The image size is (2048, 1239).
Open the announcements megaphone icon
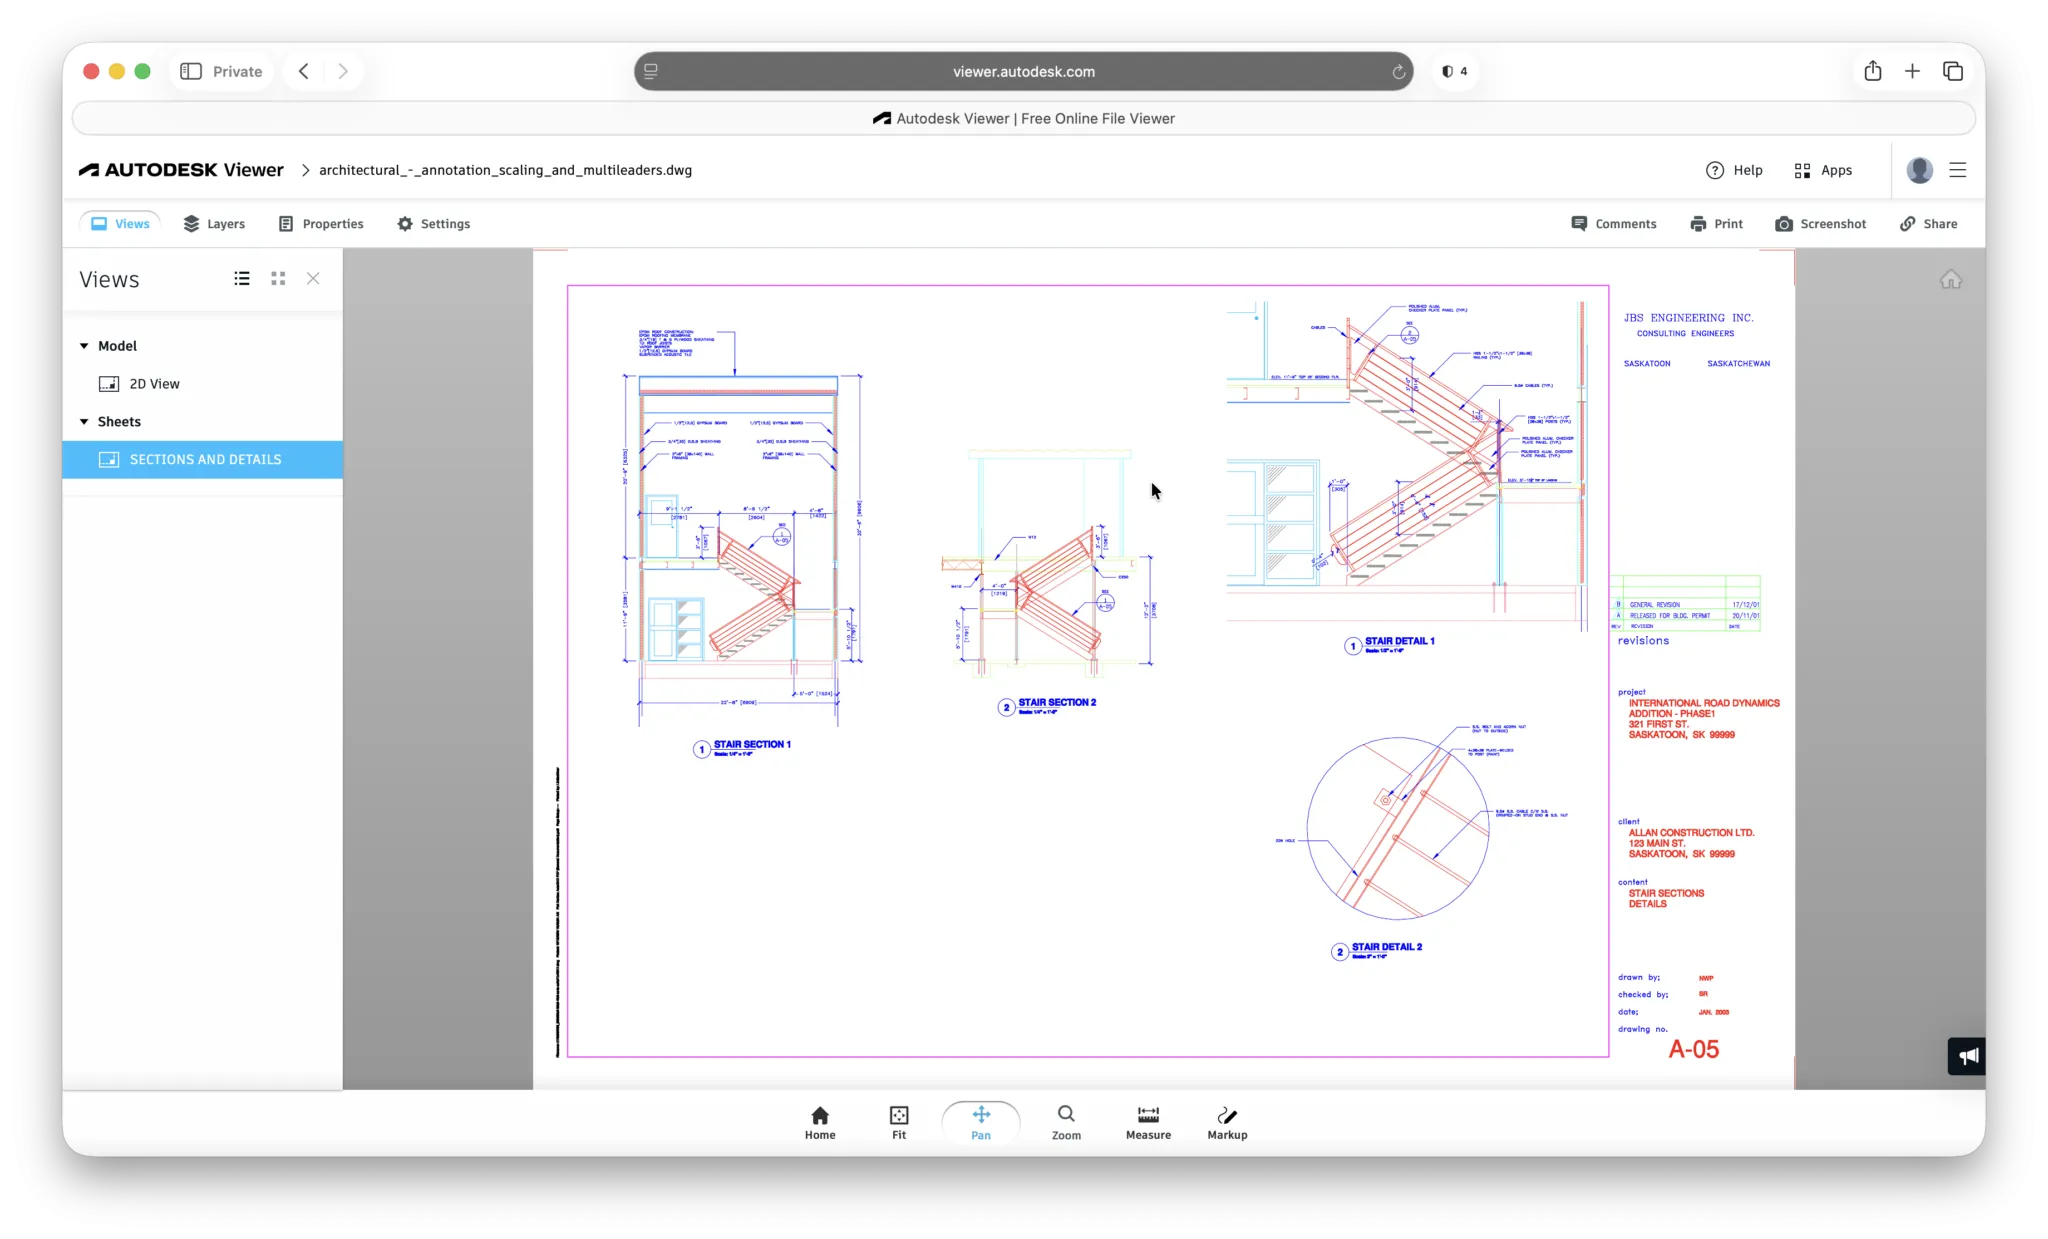(1966, 1055)
